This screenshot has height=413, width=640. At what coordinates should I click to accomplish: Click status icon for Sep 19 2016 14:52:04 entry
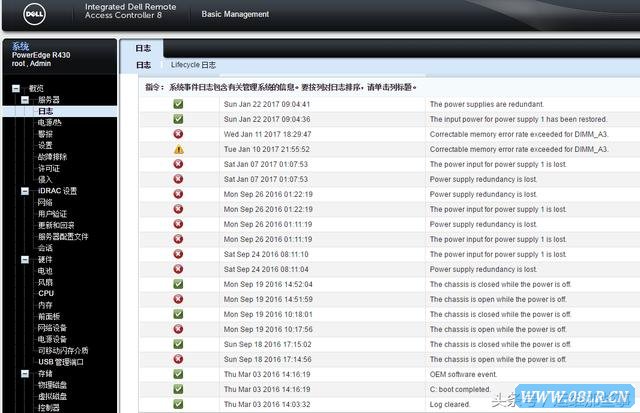tap(178, 284)
